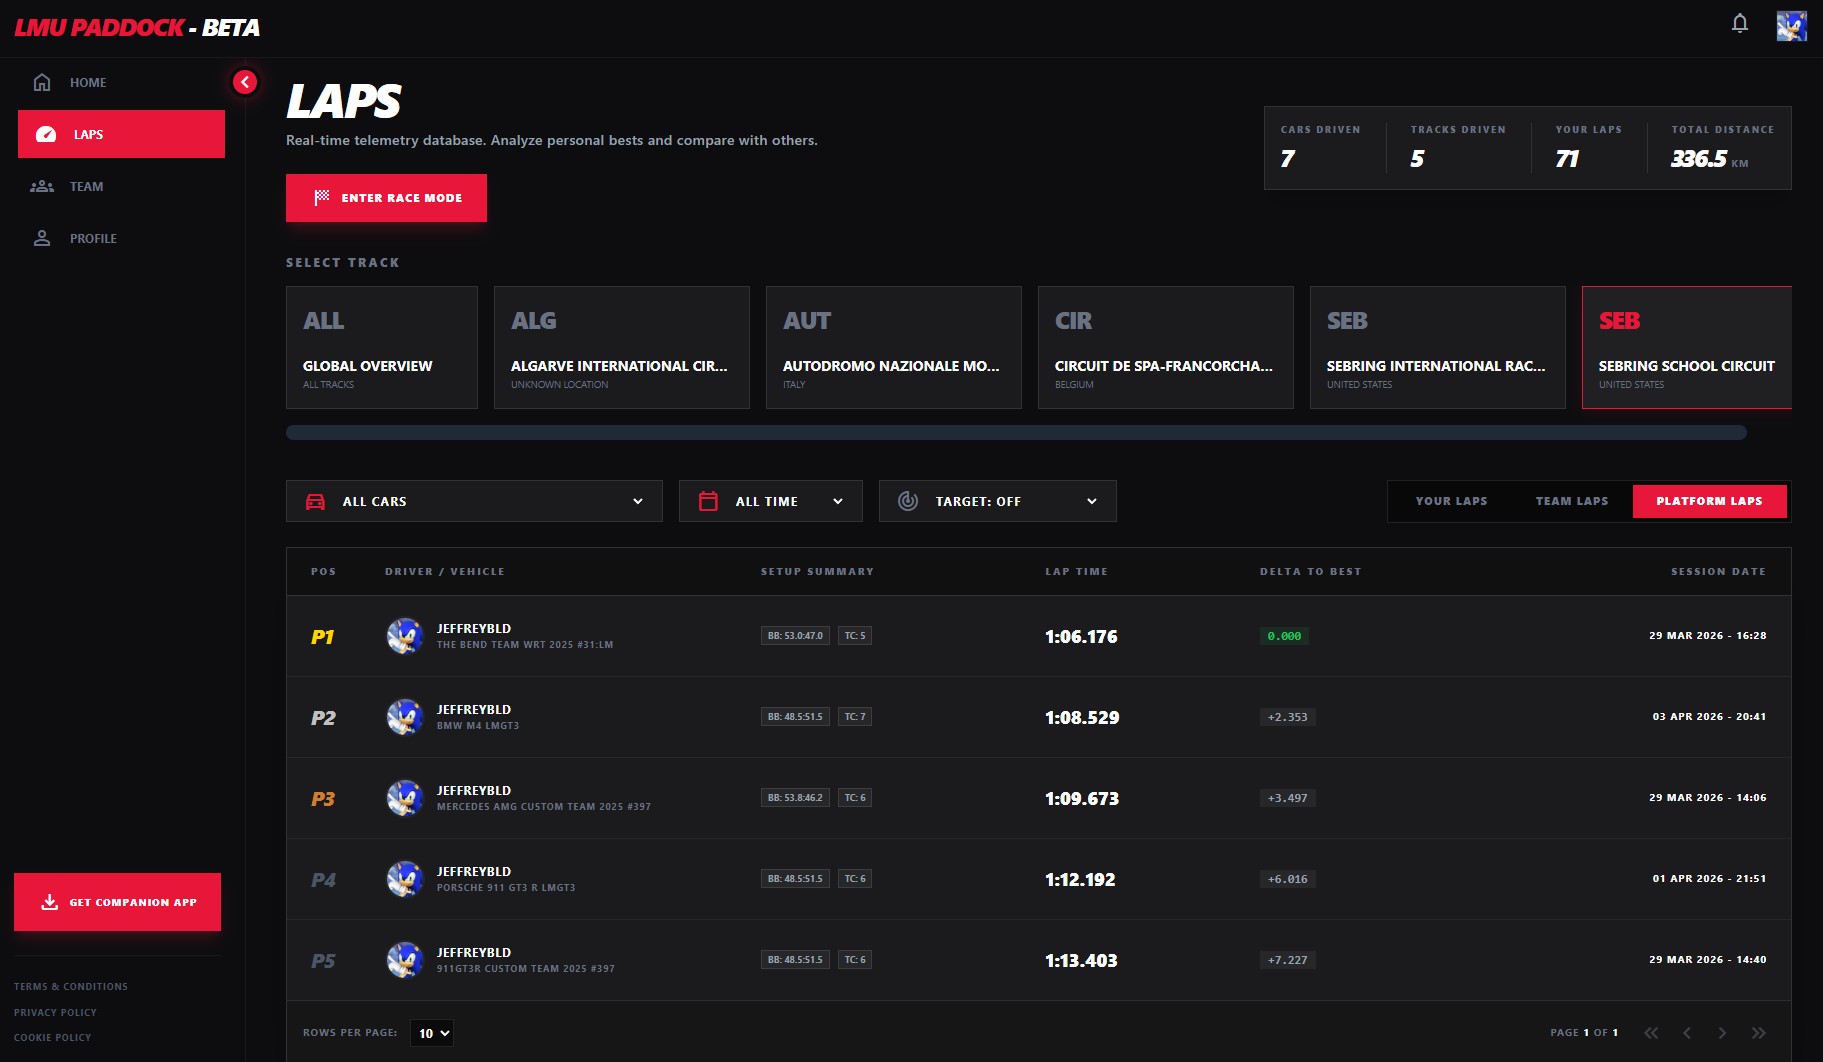The height and width of the screenshot is (1062, 1823).
Task: Open Privacy Policy link
Action: coord(55,1012)
